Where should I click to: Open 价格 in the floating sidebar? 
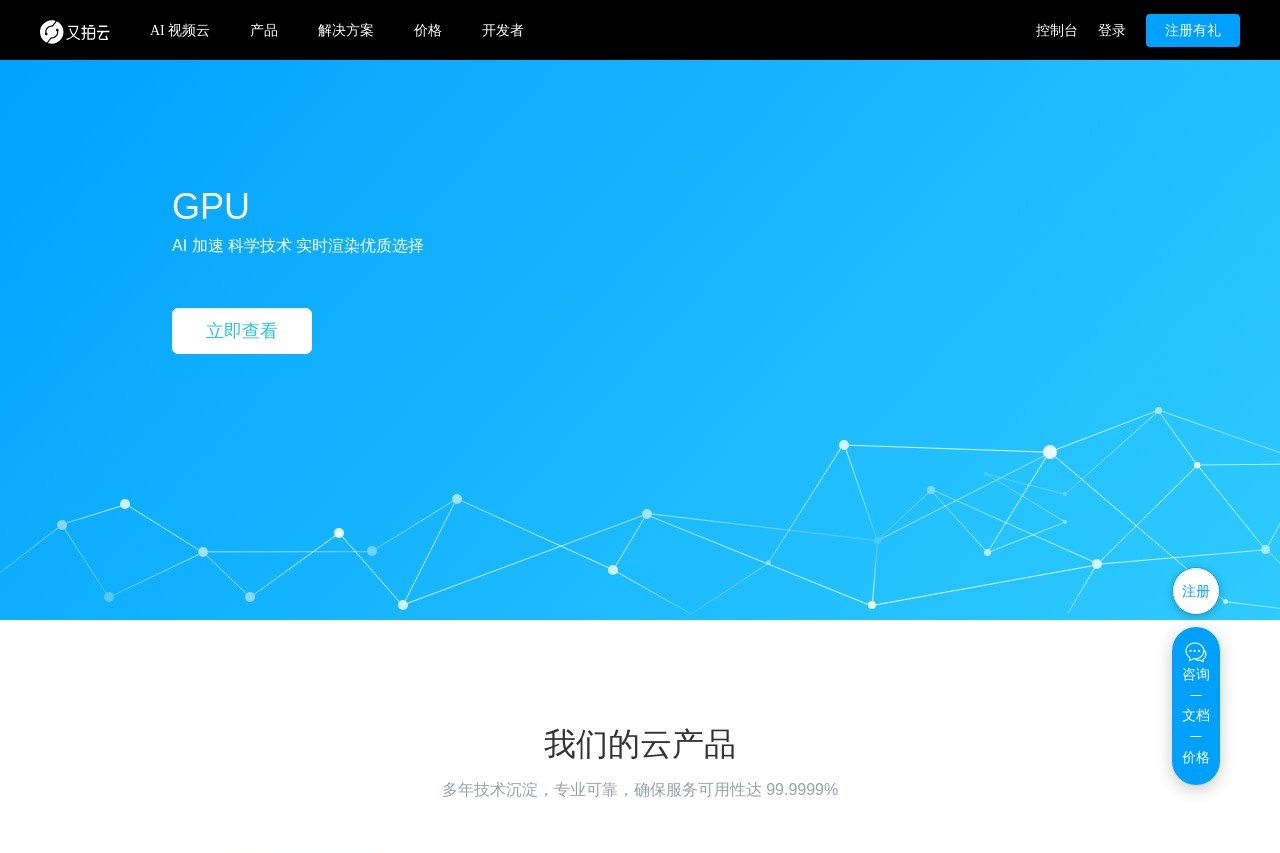(1196, 758)
